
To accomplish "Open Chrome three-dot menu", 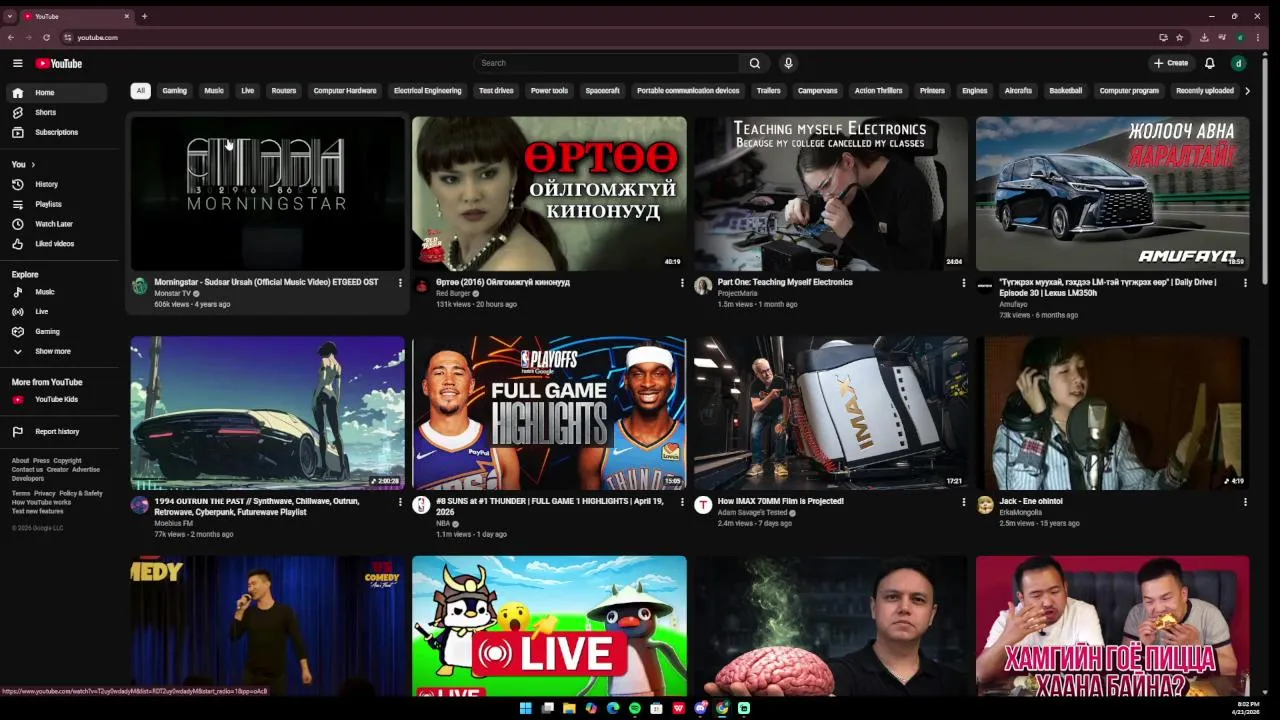I will tap(1258, 37).
